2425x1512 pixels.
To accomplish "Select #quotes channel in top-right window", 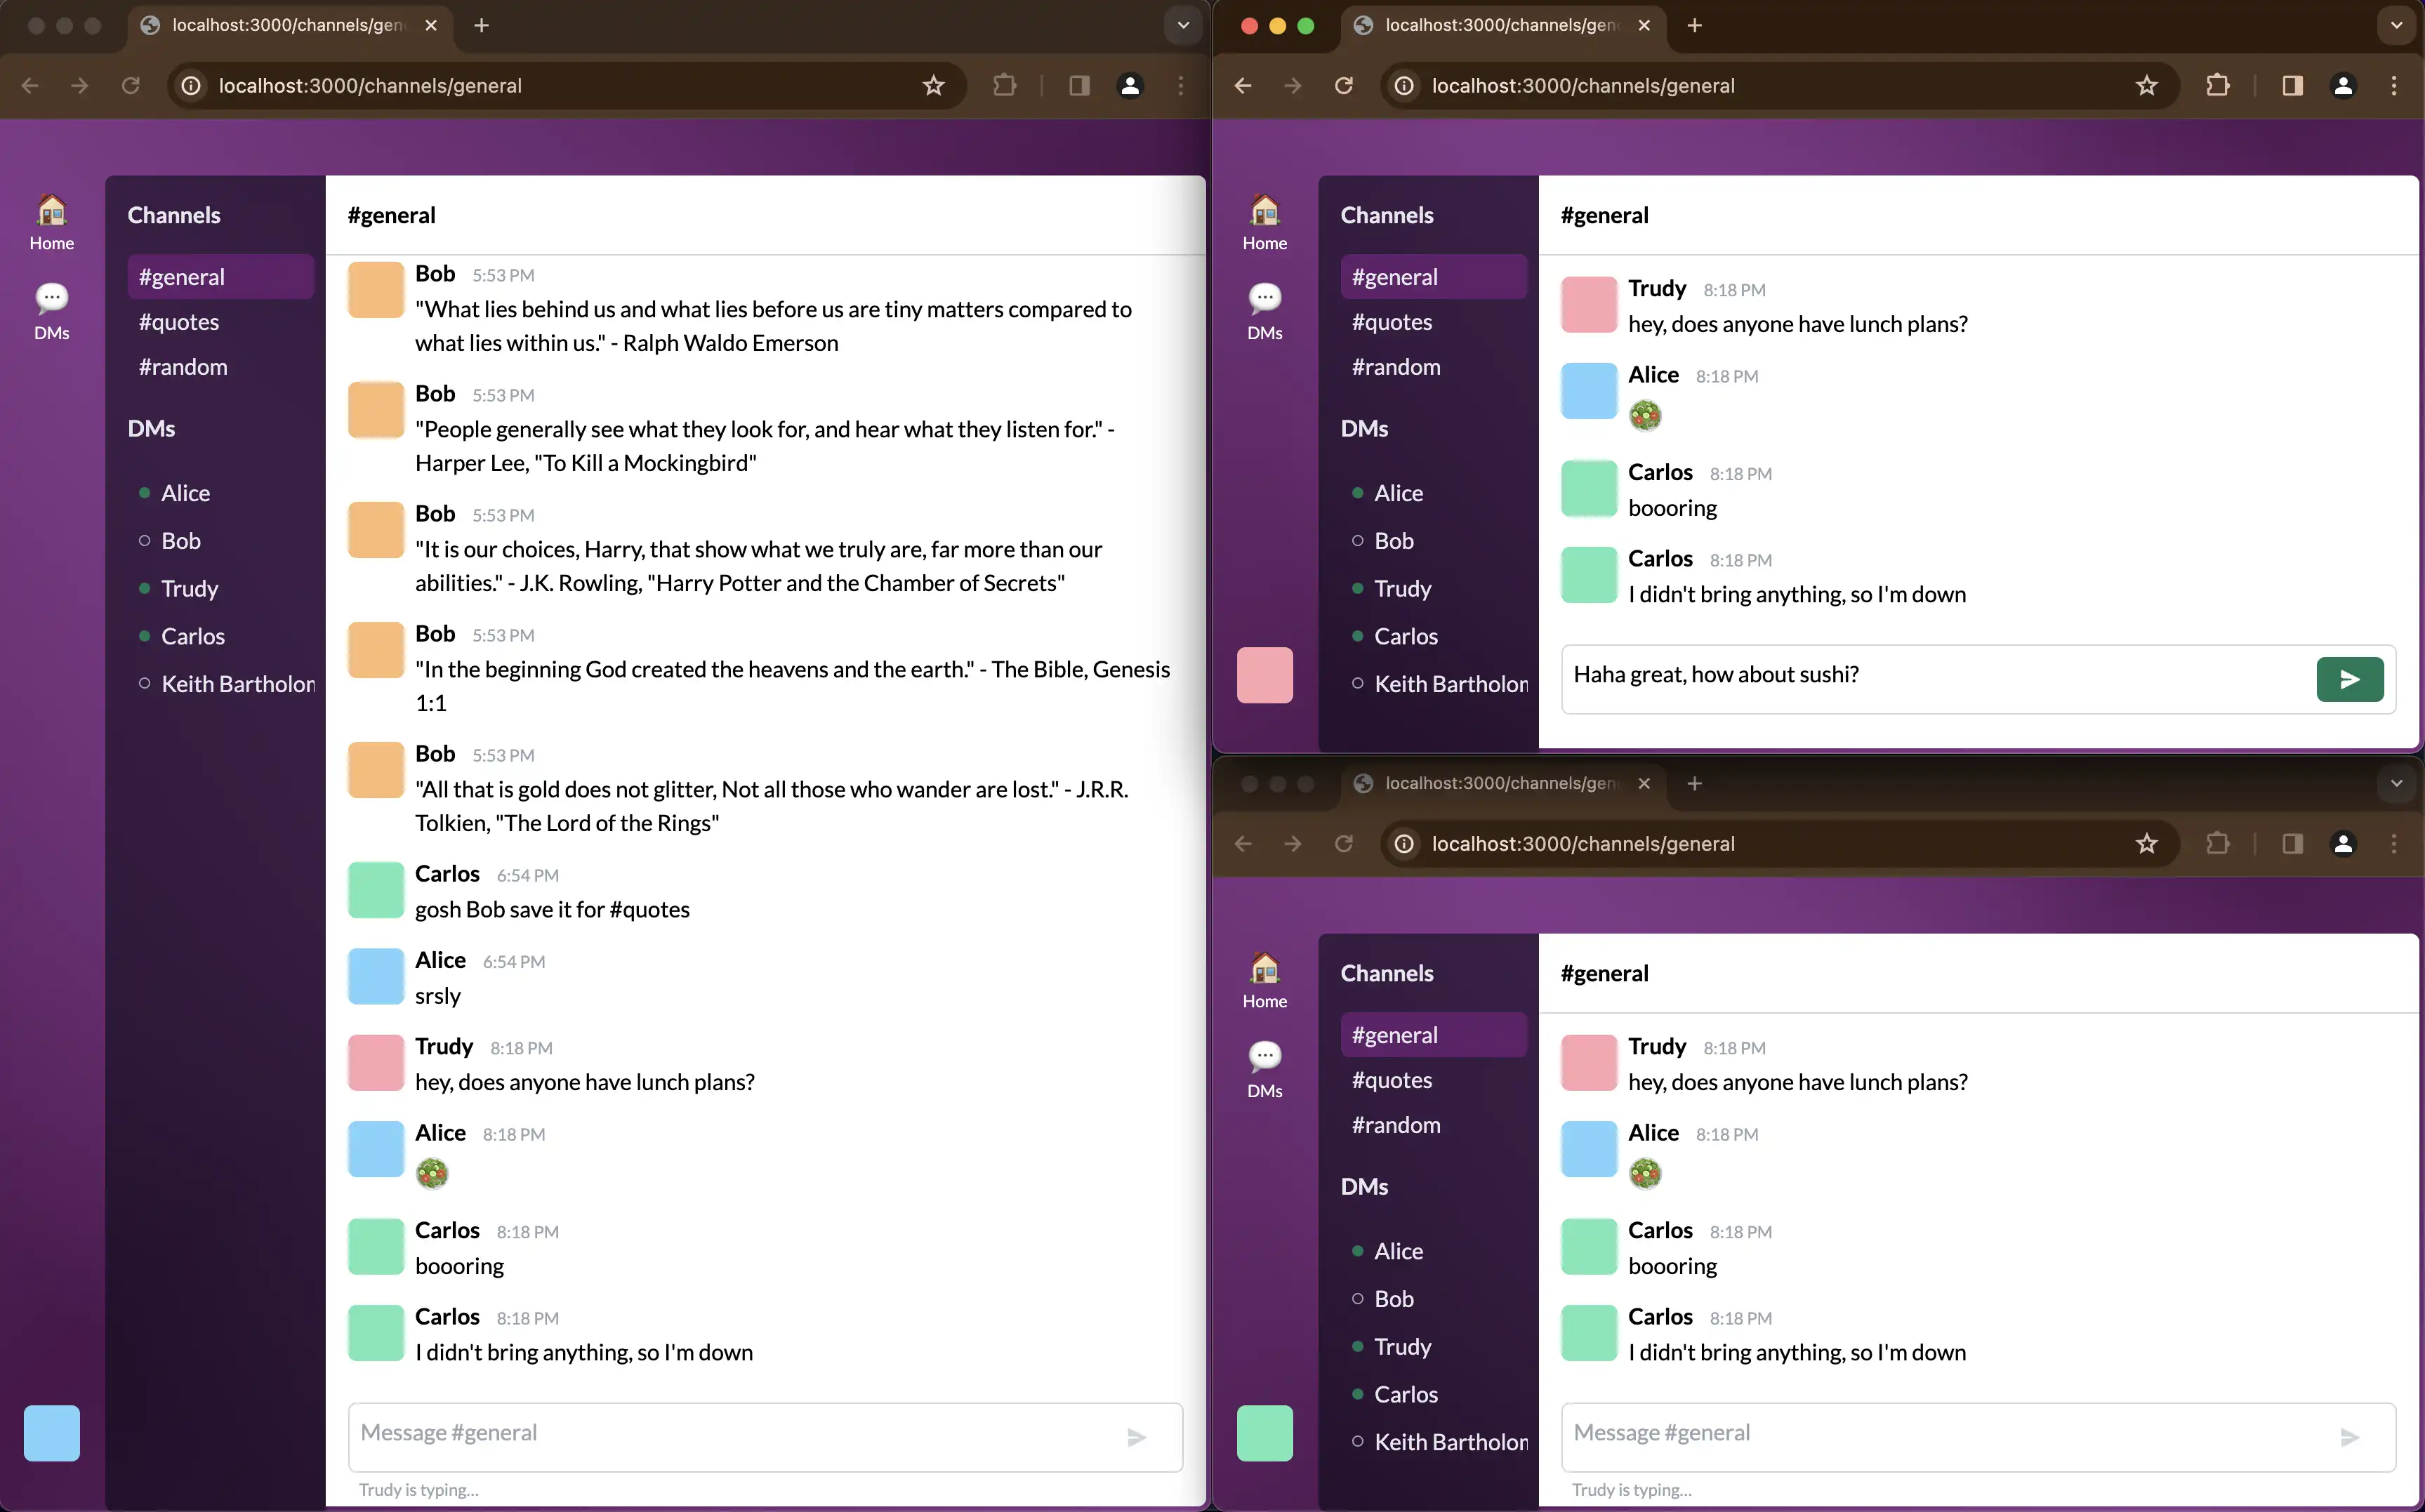I will [1434, 322].
